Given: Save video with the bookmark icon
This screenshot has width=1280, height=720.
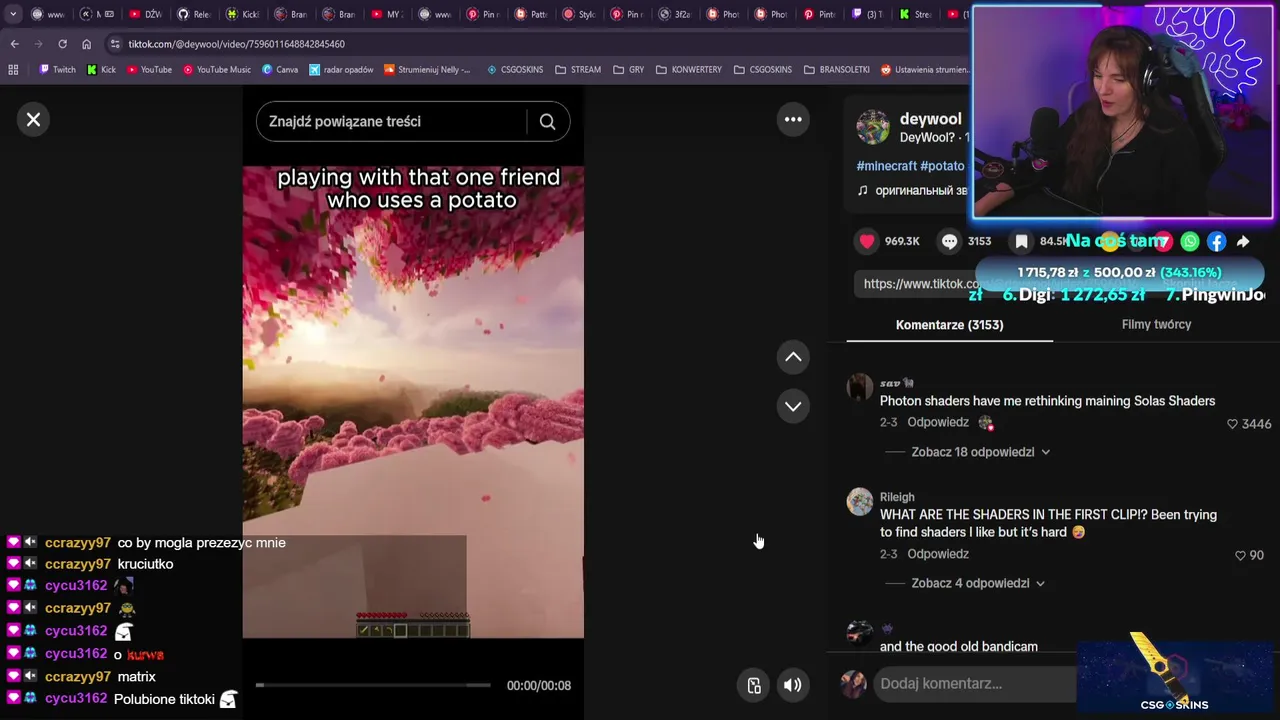Looking at the screenshot, I should click(1021, 241).
